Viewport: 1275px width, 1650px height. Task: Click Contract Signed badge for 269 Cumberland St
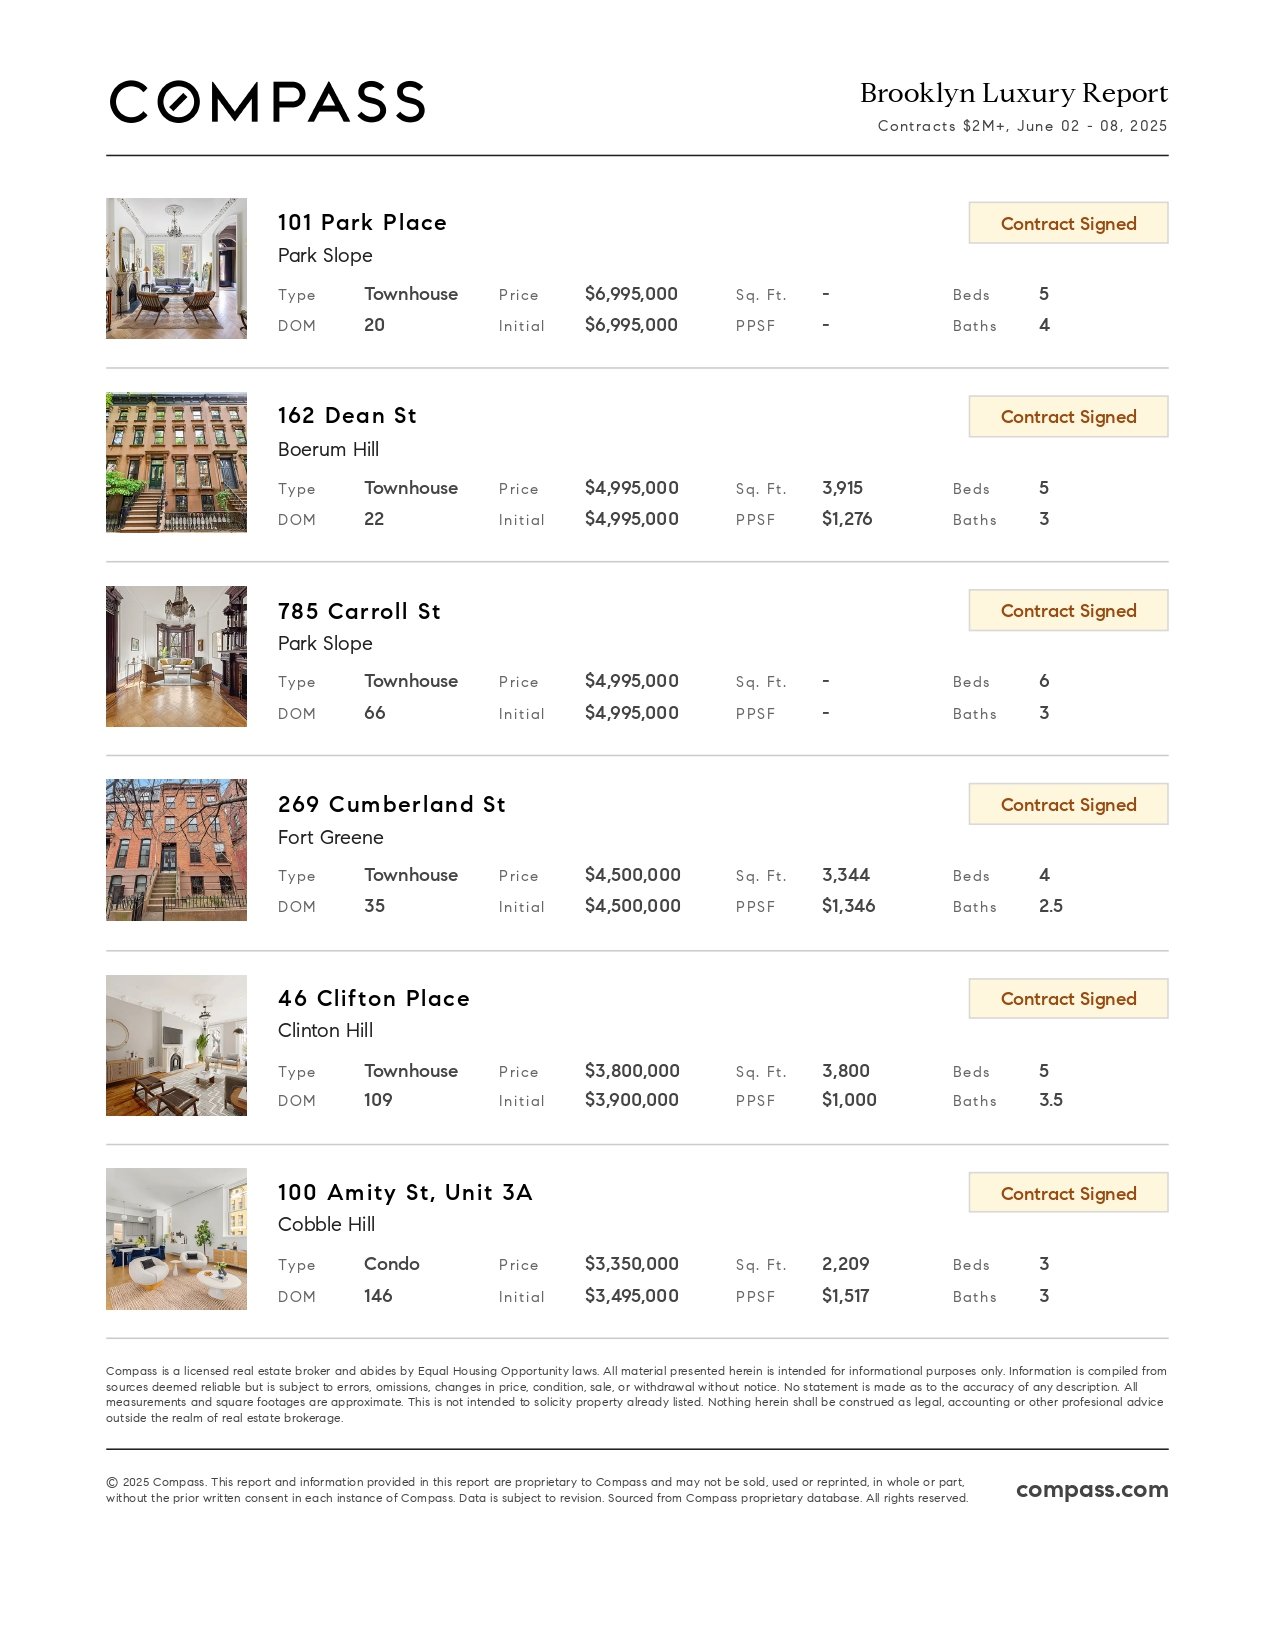point(1068,805)
